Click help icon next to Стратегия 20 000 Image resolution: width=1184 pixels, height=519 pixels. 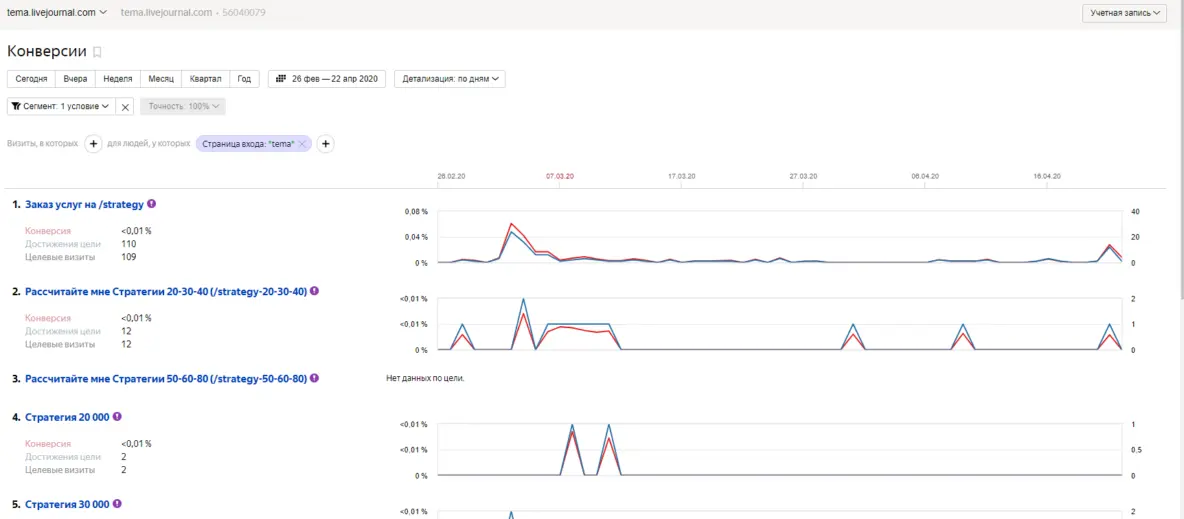(117, 416)
